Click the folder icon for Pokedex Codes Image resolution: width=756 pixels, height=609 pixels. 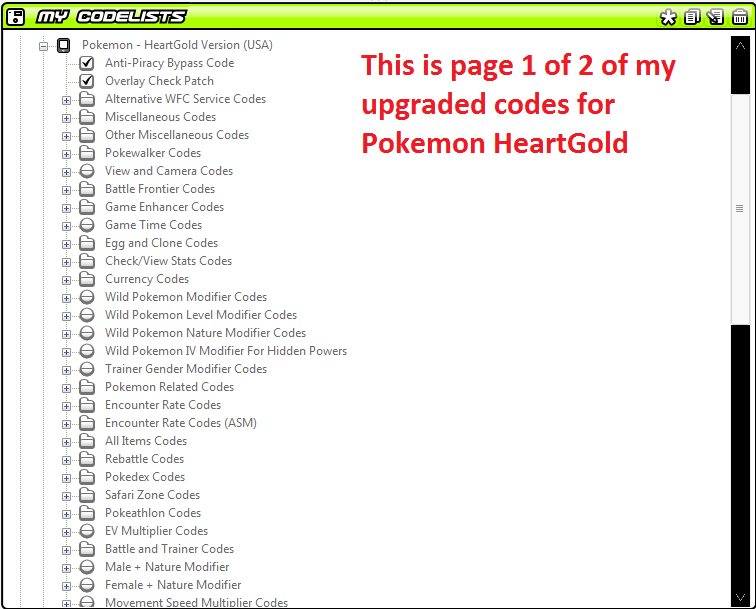click(x=87, y=477)
